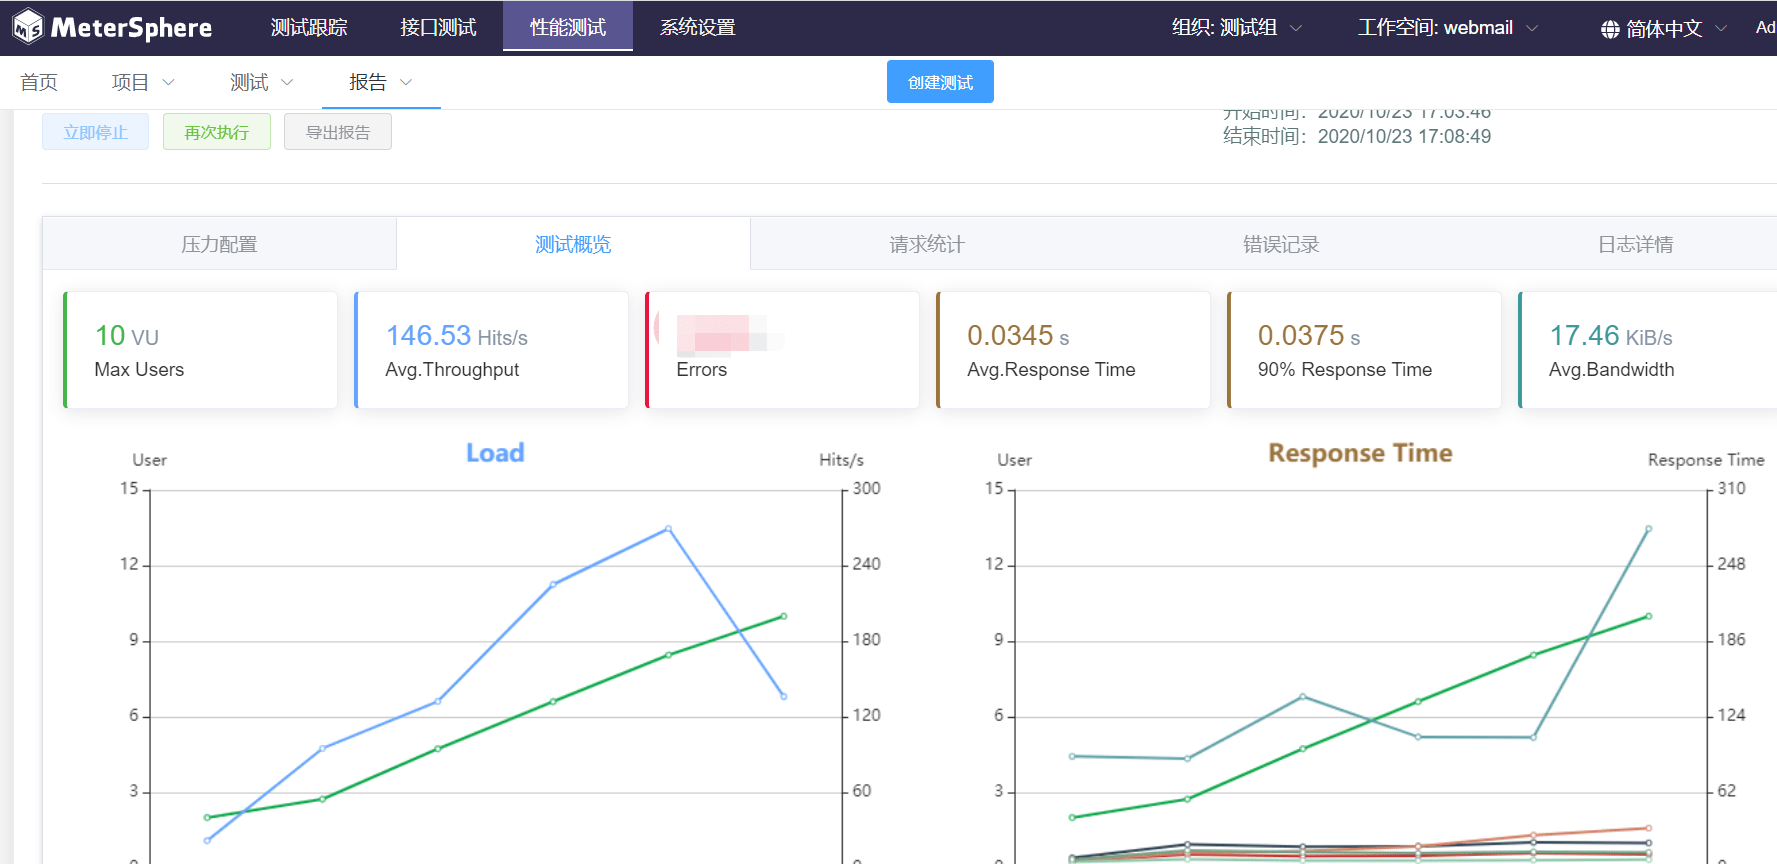Open the 报告 submenu
The image size is (1777, 864).
(380, 82)
